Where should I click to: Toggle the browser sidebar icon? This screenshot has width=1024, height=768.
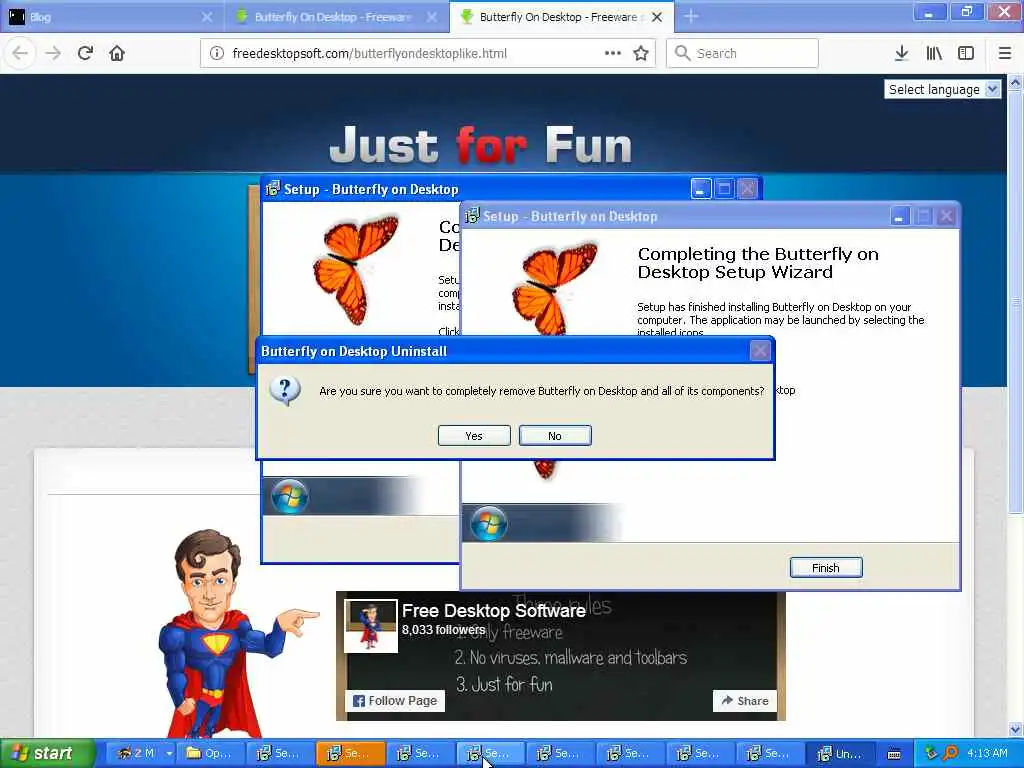tap(966, 53)
